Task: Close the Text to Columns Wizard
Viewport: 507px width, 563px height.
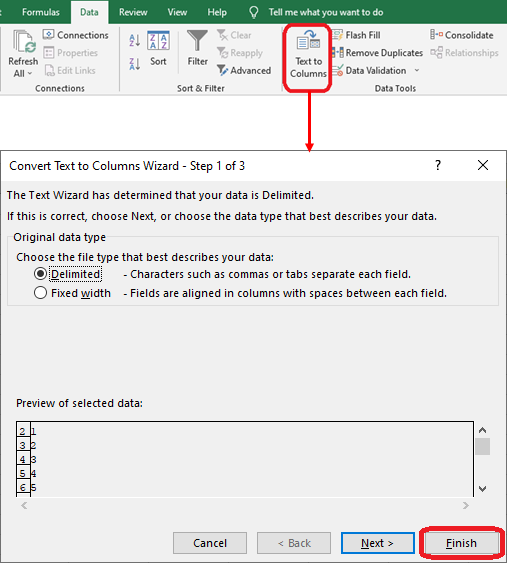Action: [x=483, y=165]
